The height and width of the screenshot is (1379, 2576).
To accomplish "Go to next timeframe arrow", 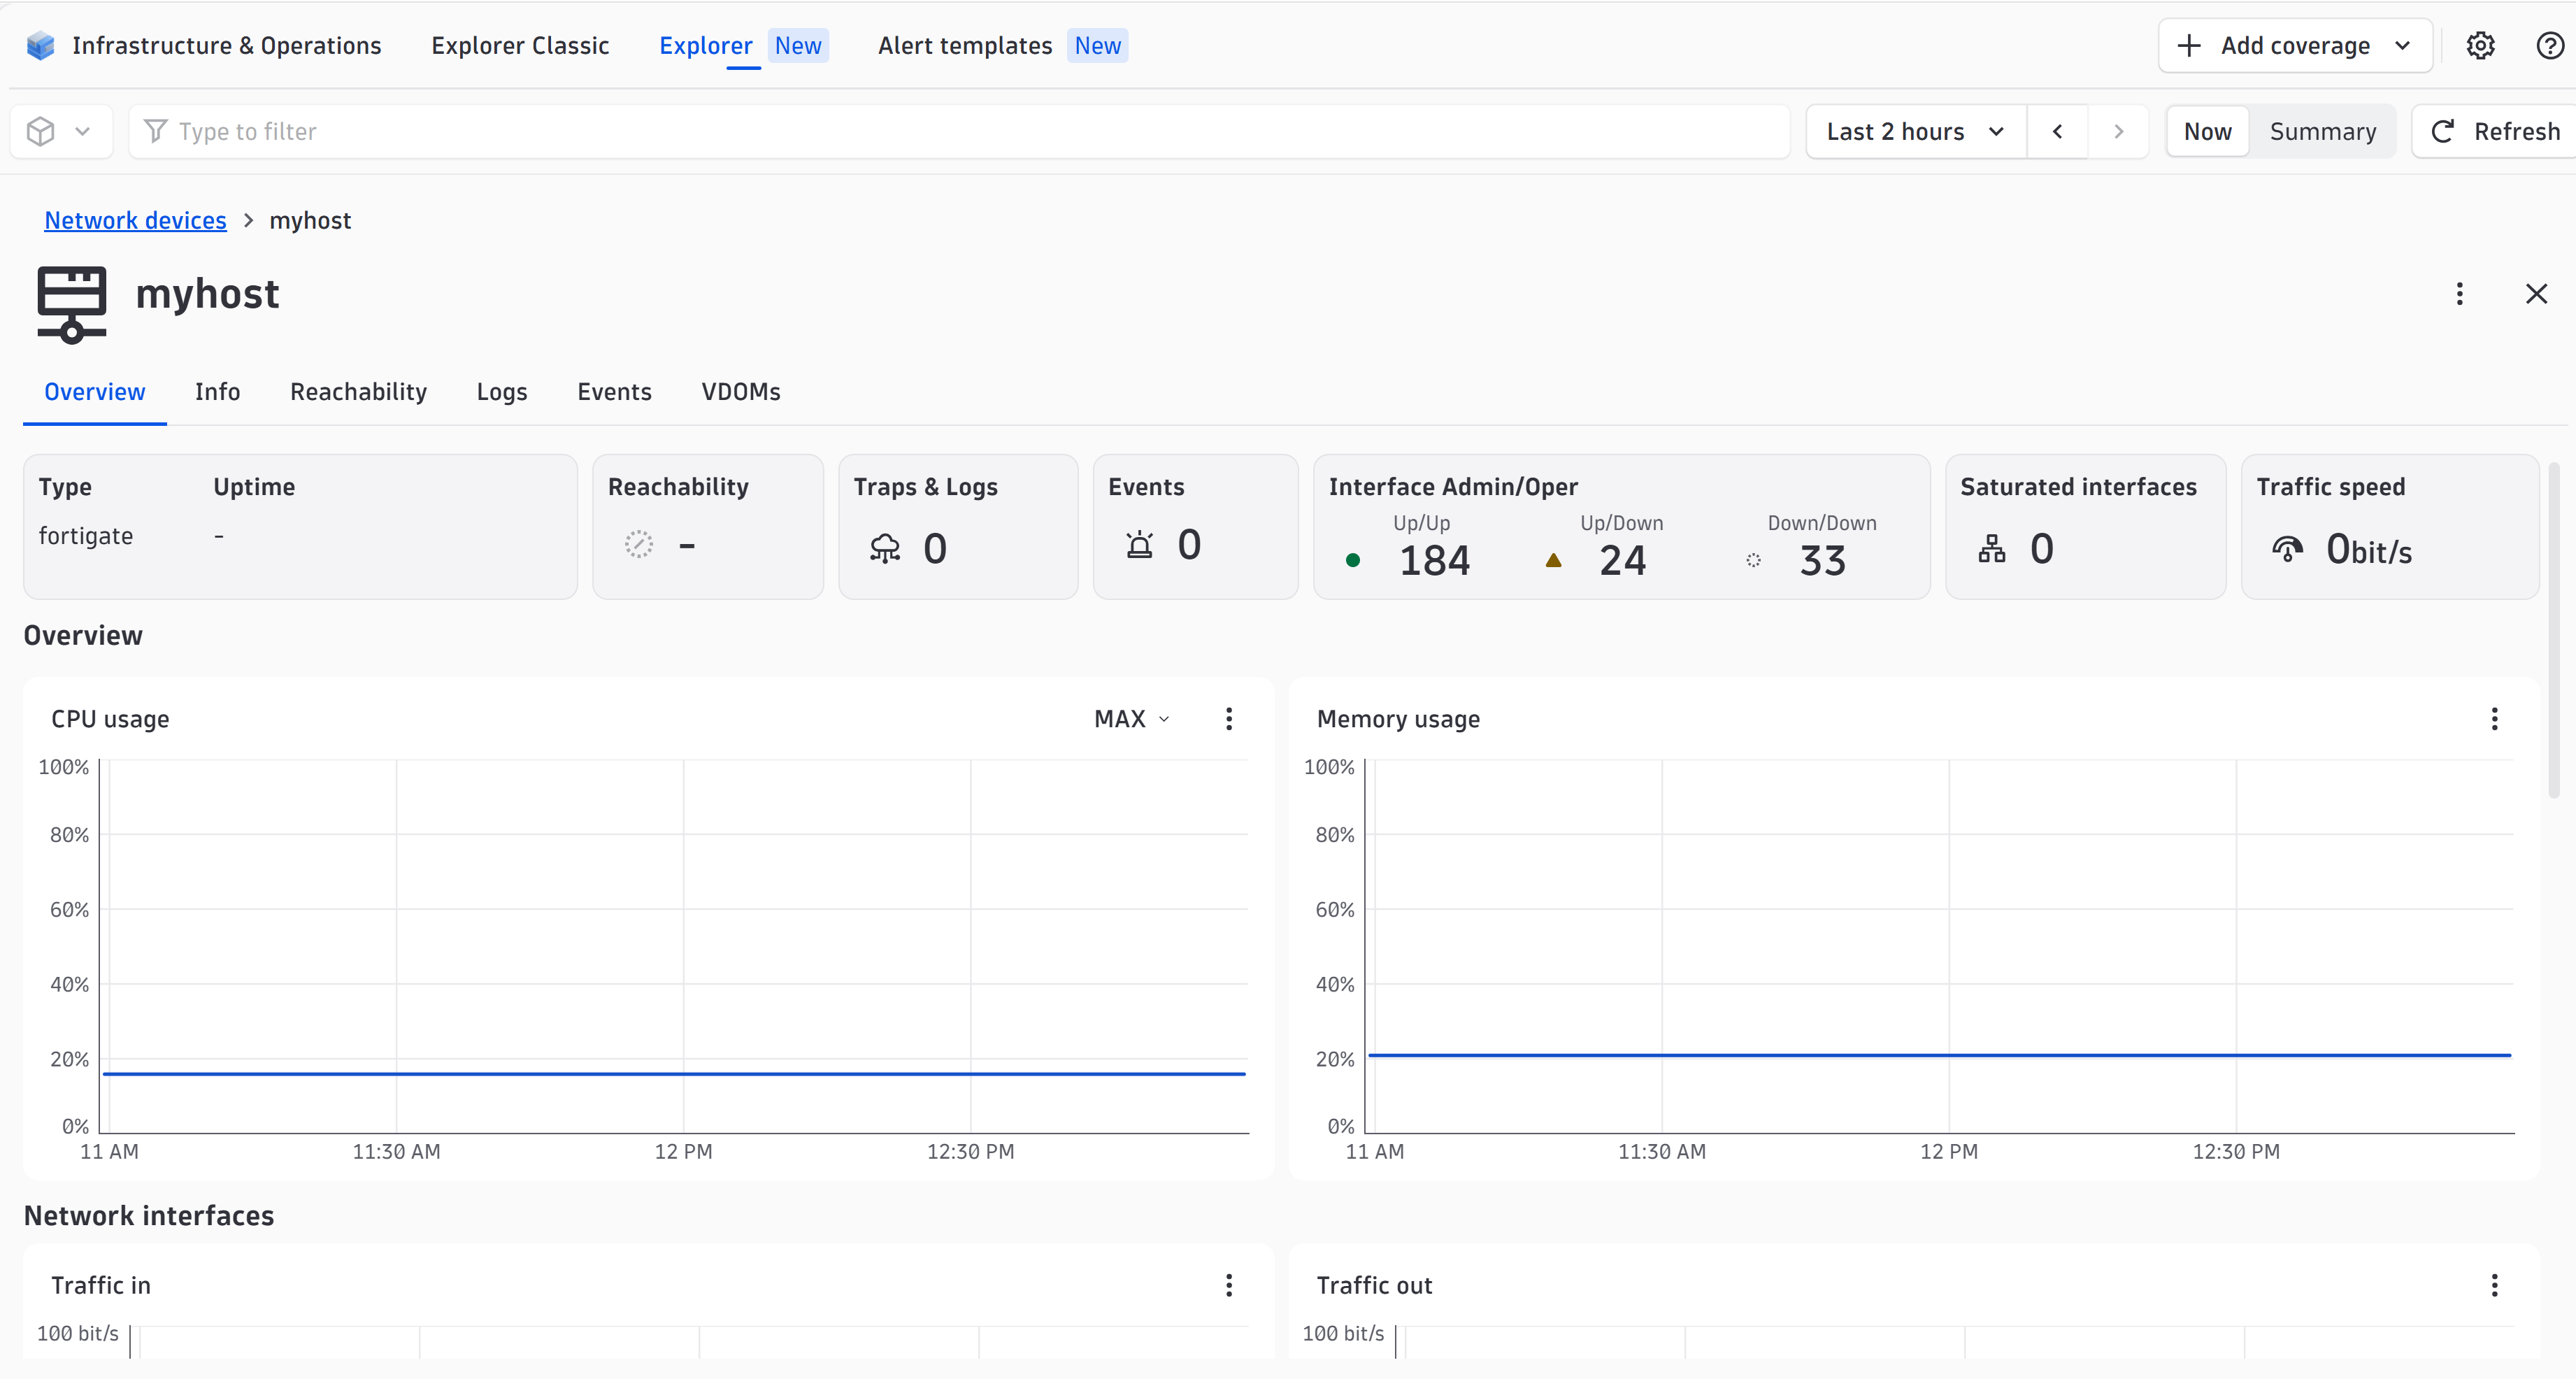I will point(2118,132).
